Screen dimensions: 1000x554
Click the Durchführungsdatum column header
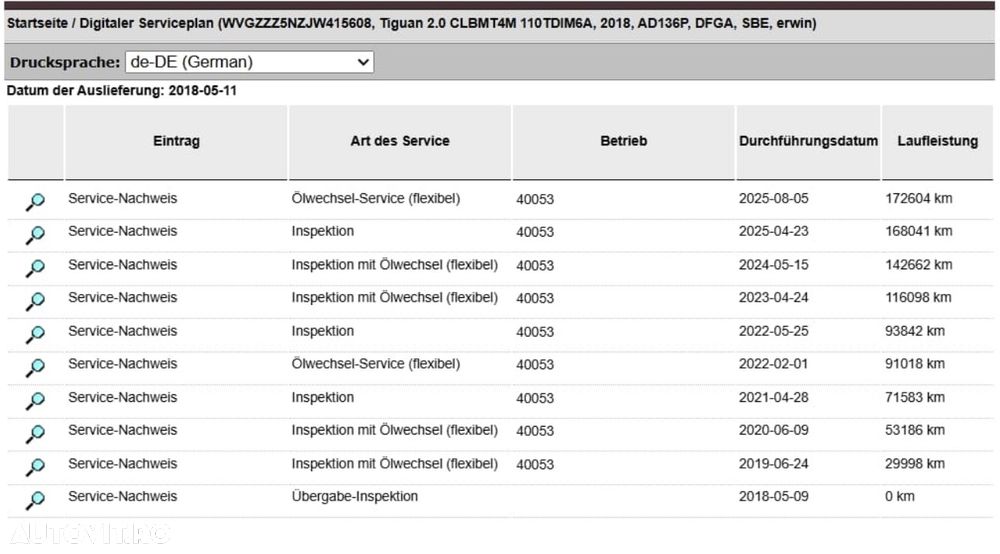click(x=808, y=141)
